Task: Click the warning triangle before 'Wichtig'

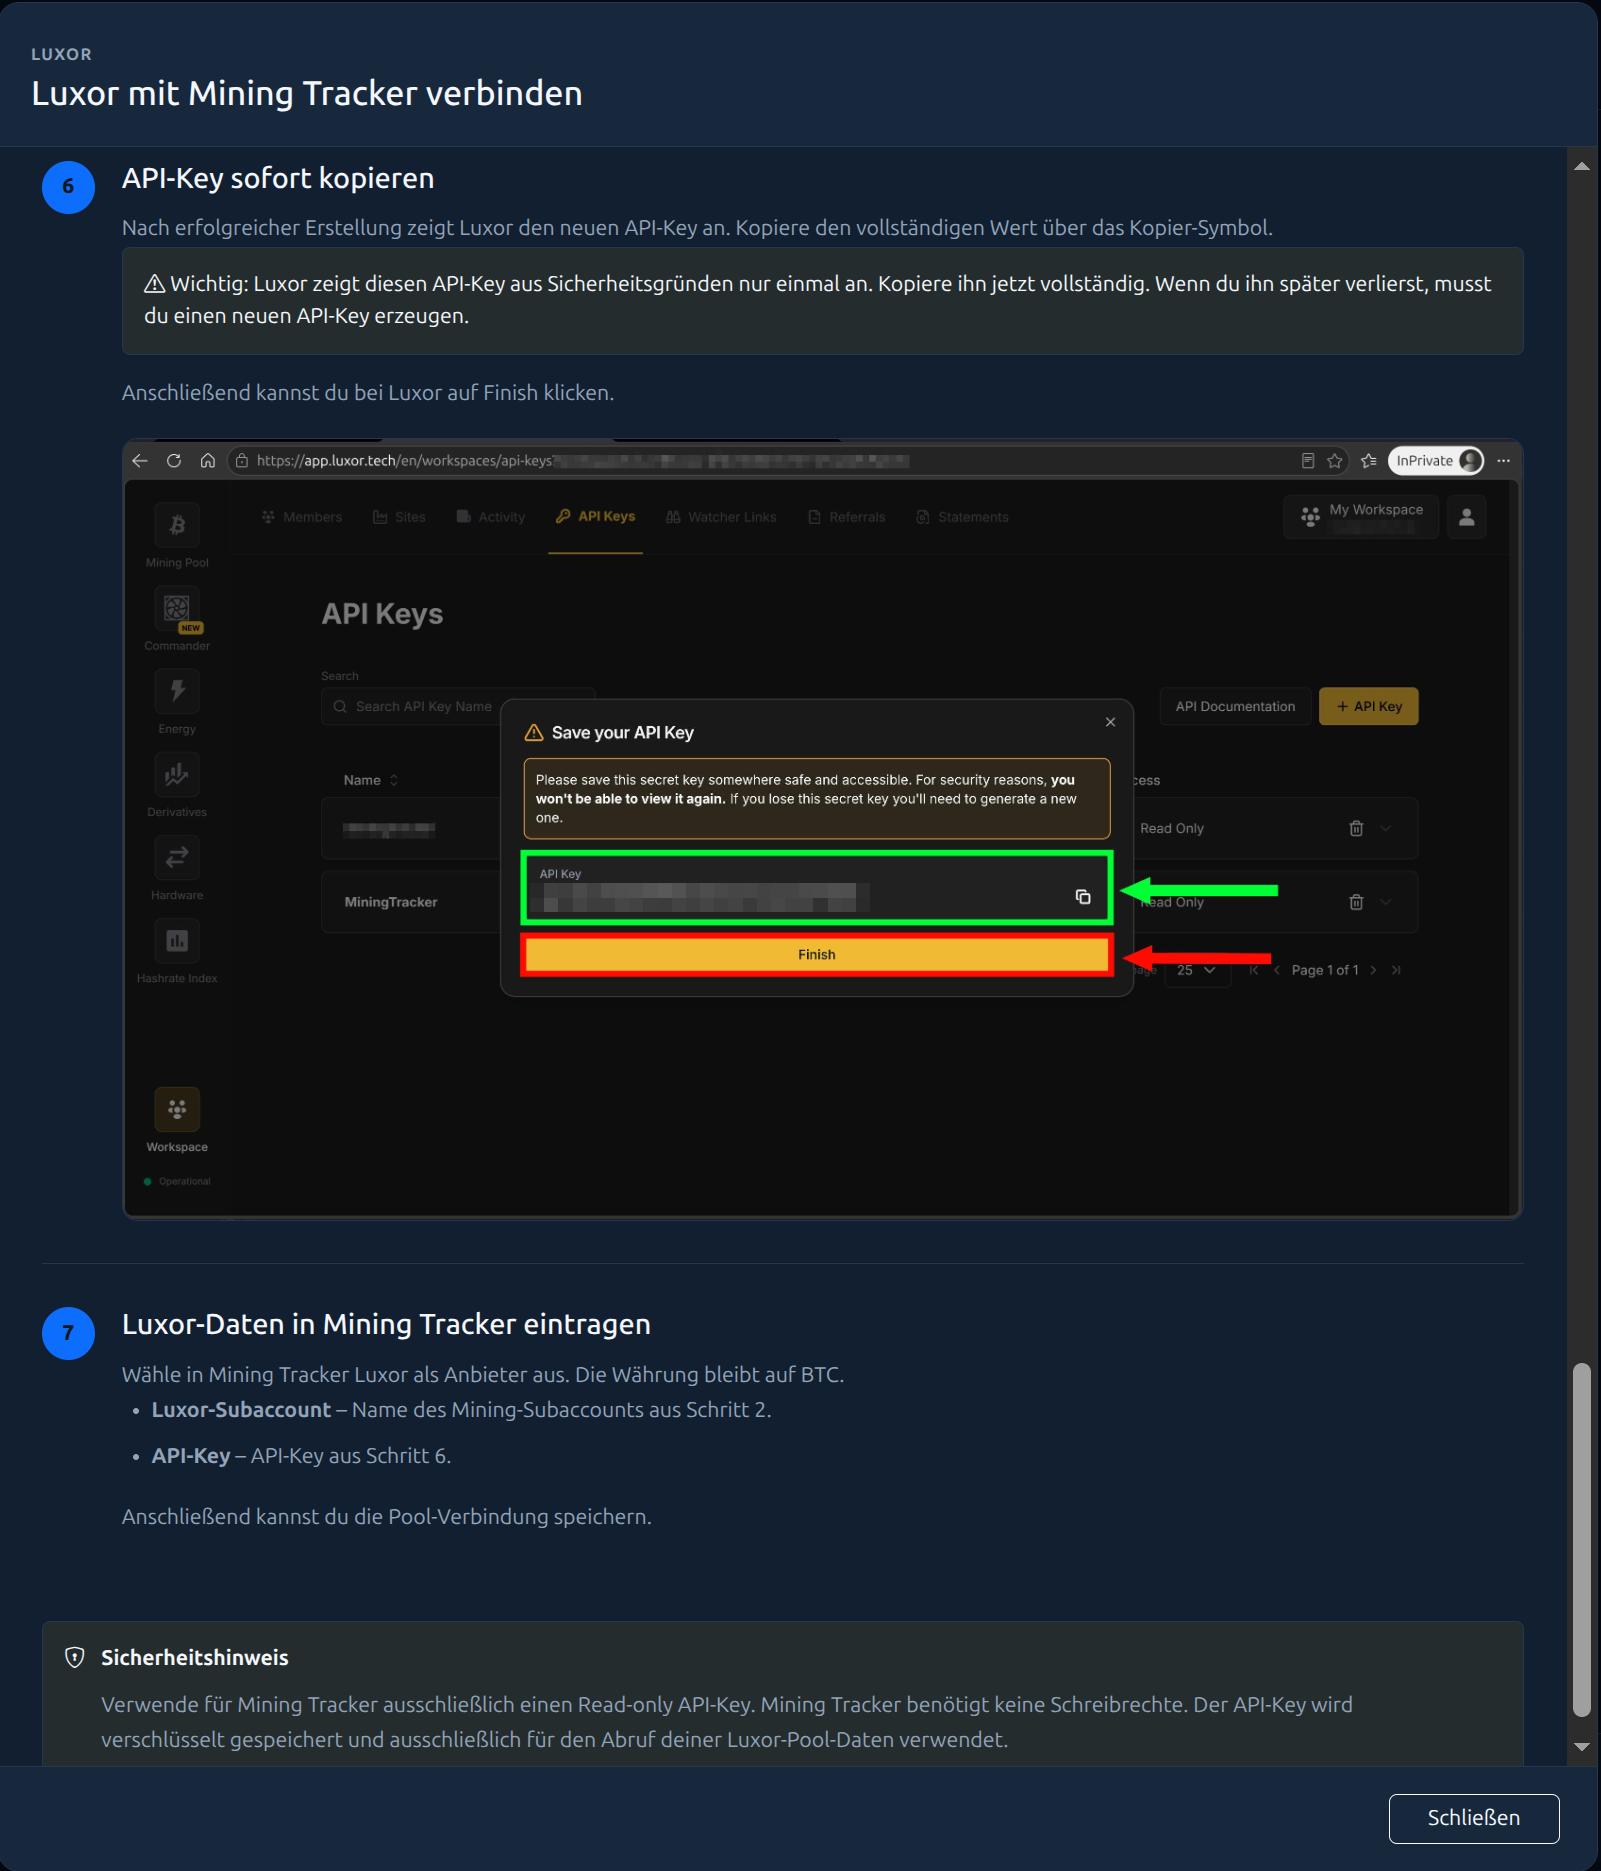Action: pos(154,284)
